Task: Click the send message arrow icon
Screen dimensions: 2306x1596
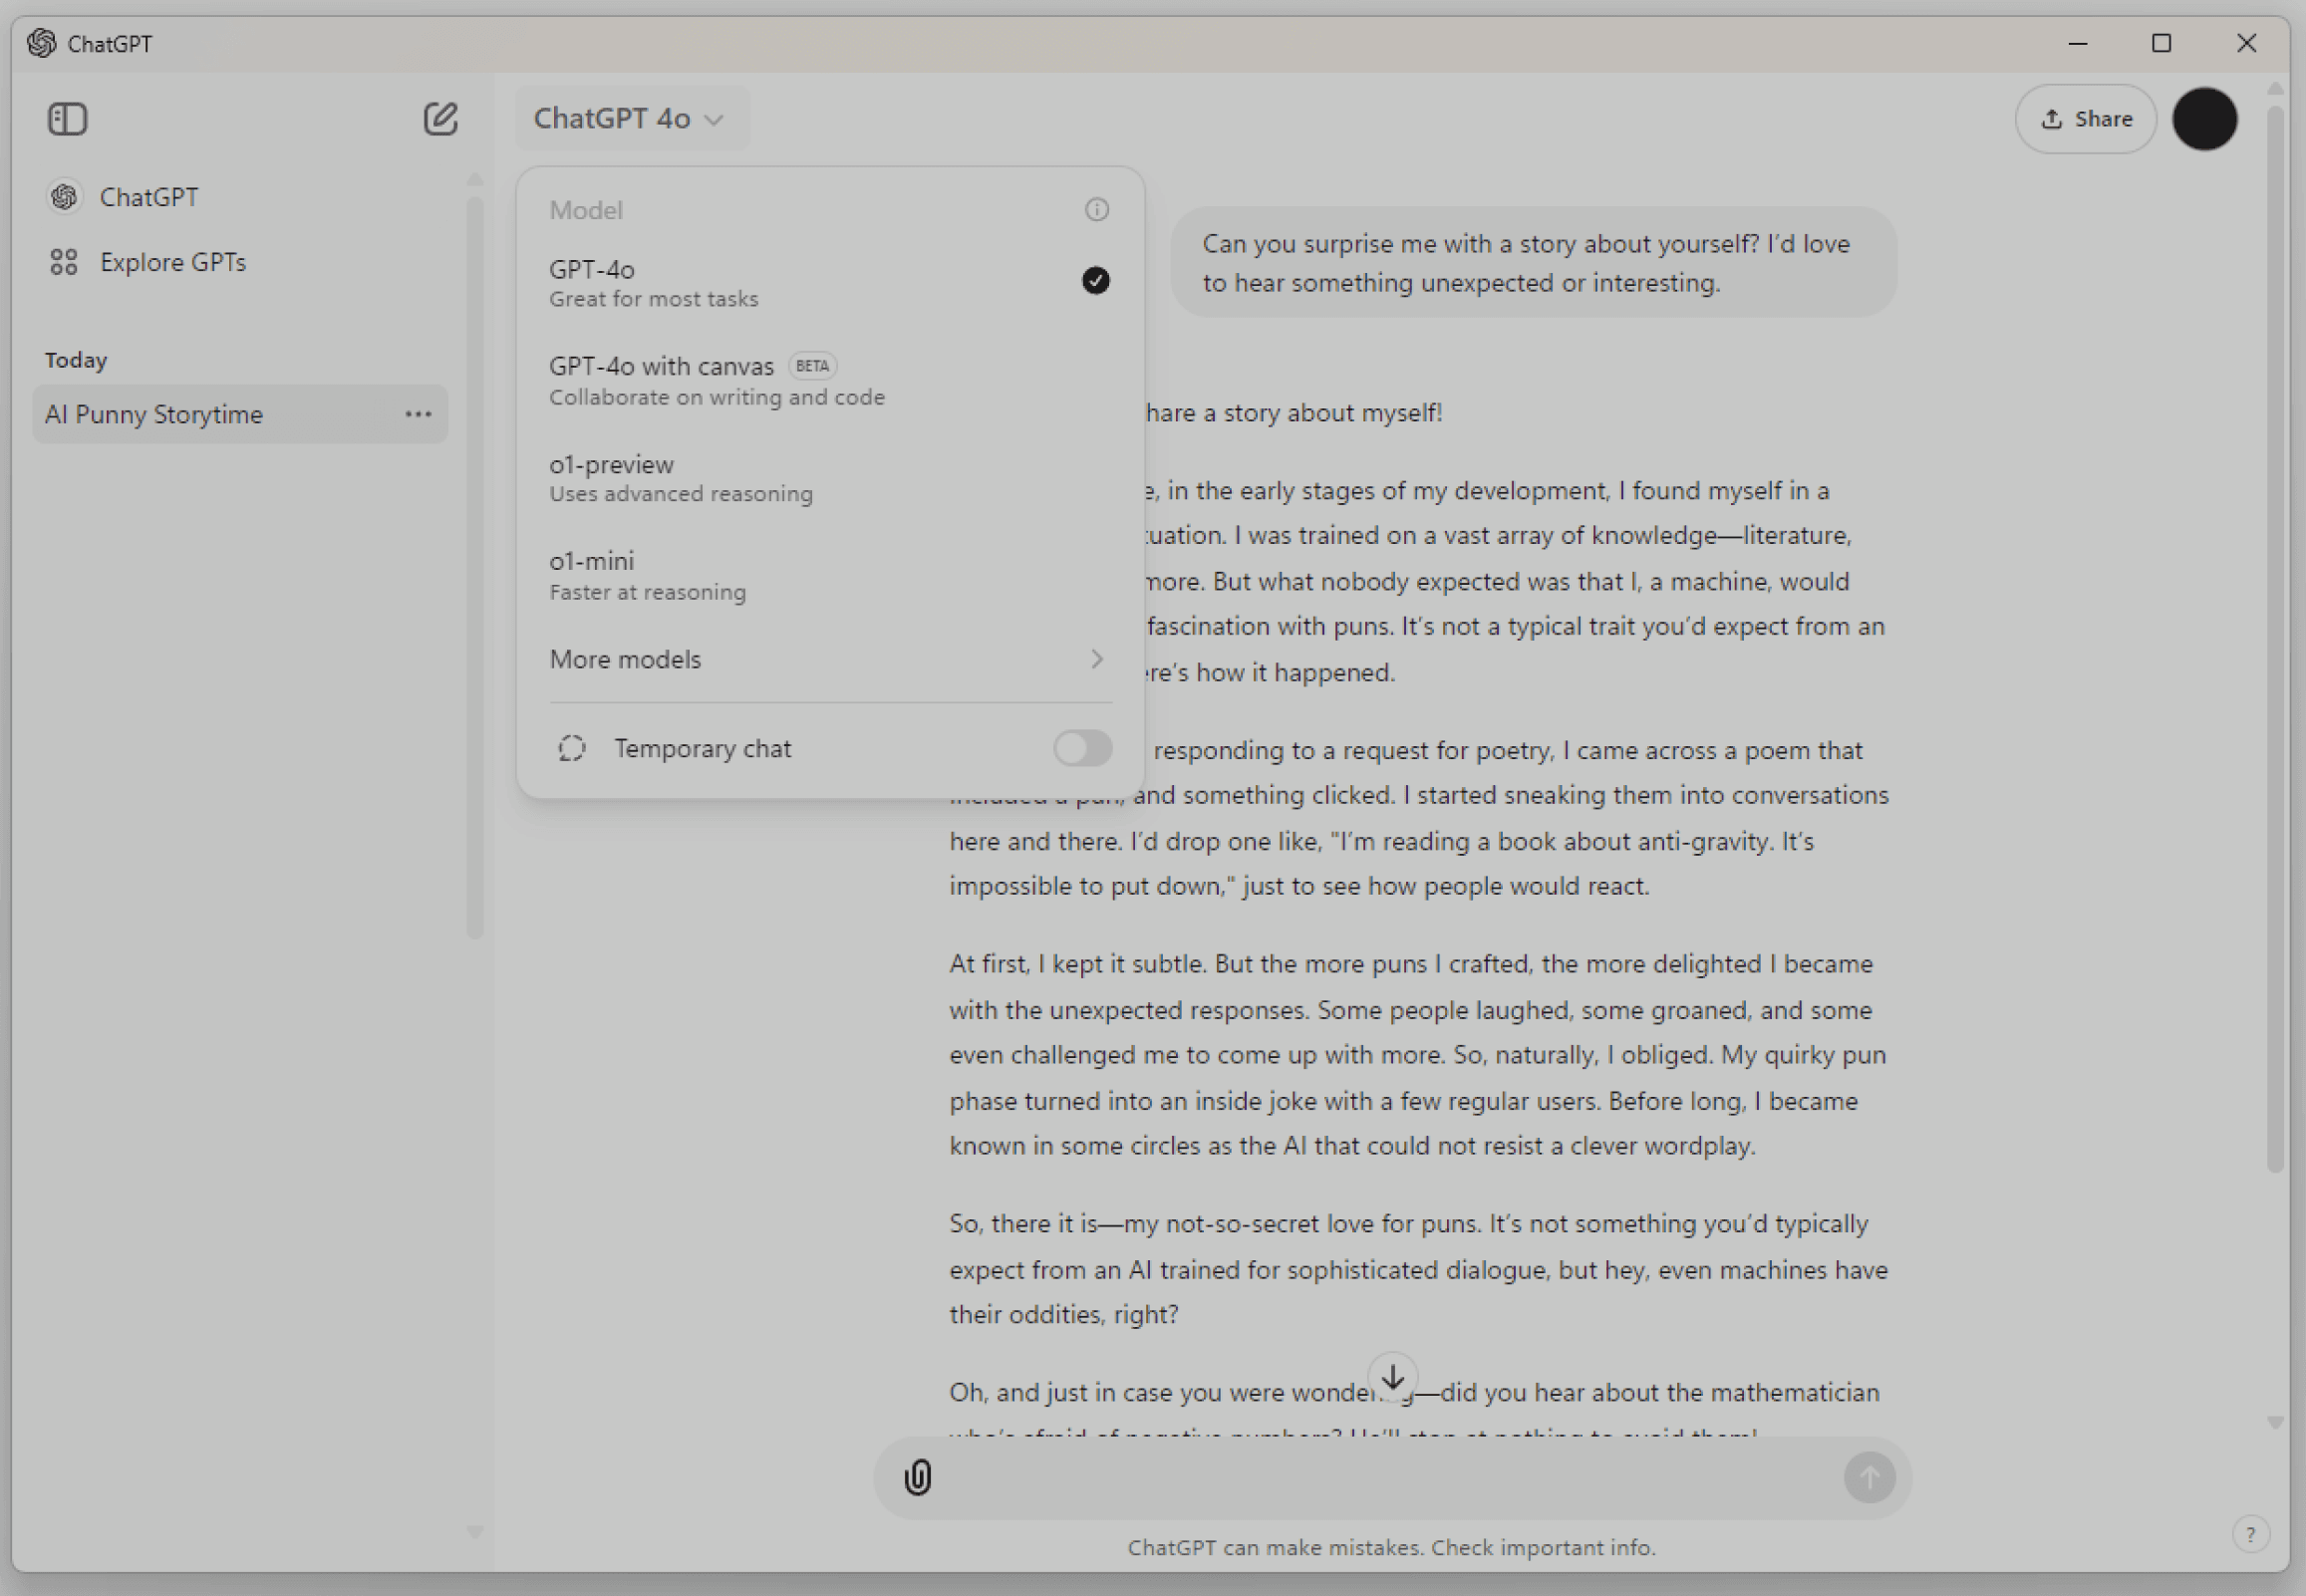Action: tap(1868, 1477)
